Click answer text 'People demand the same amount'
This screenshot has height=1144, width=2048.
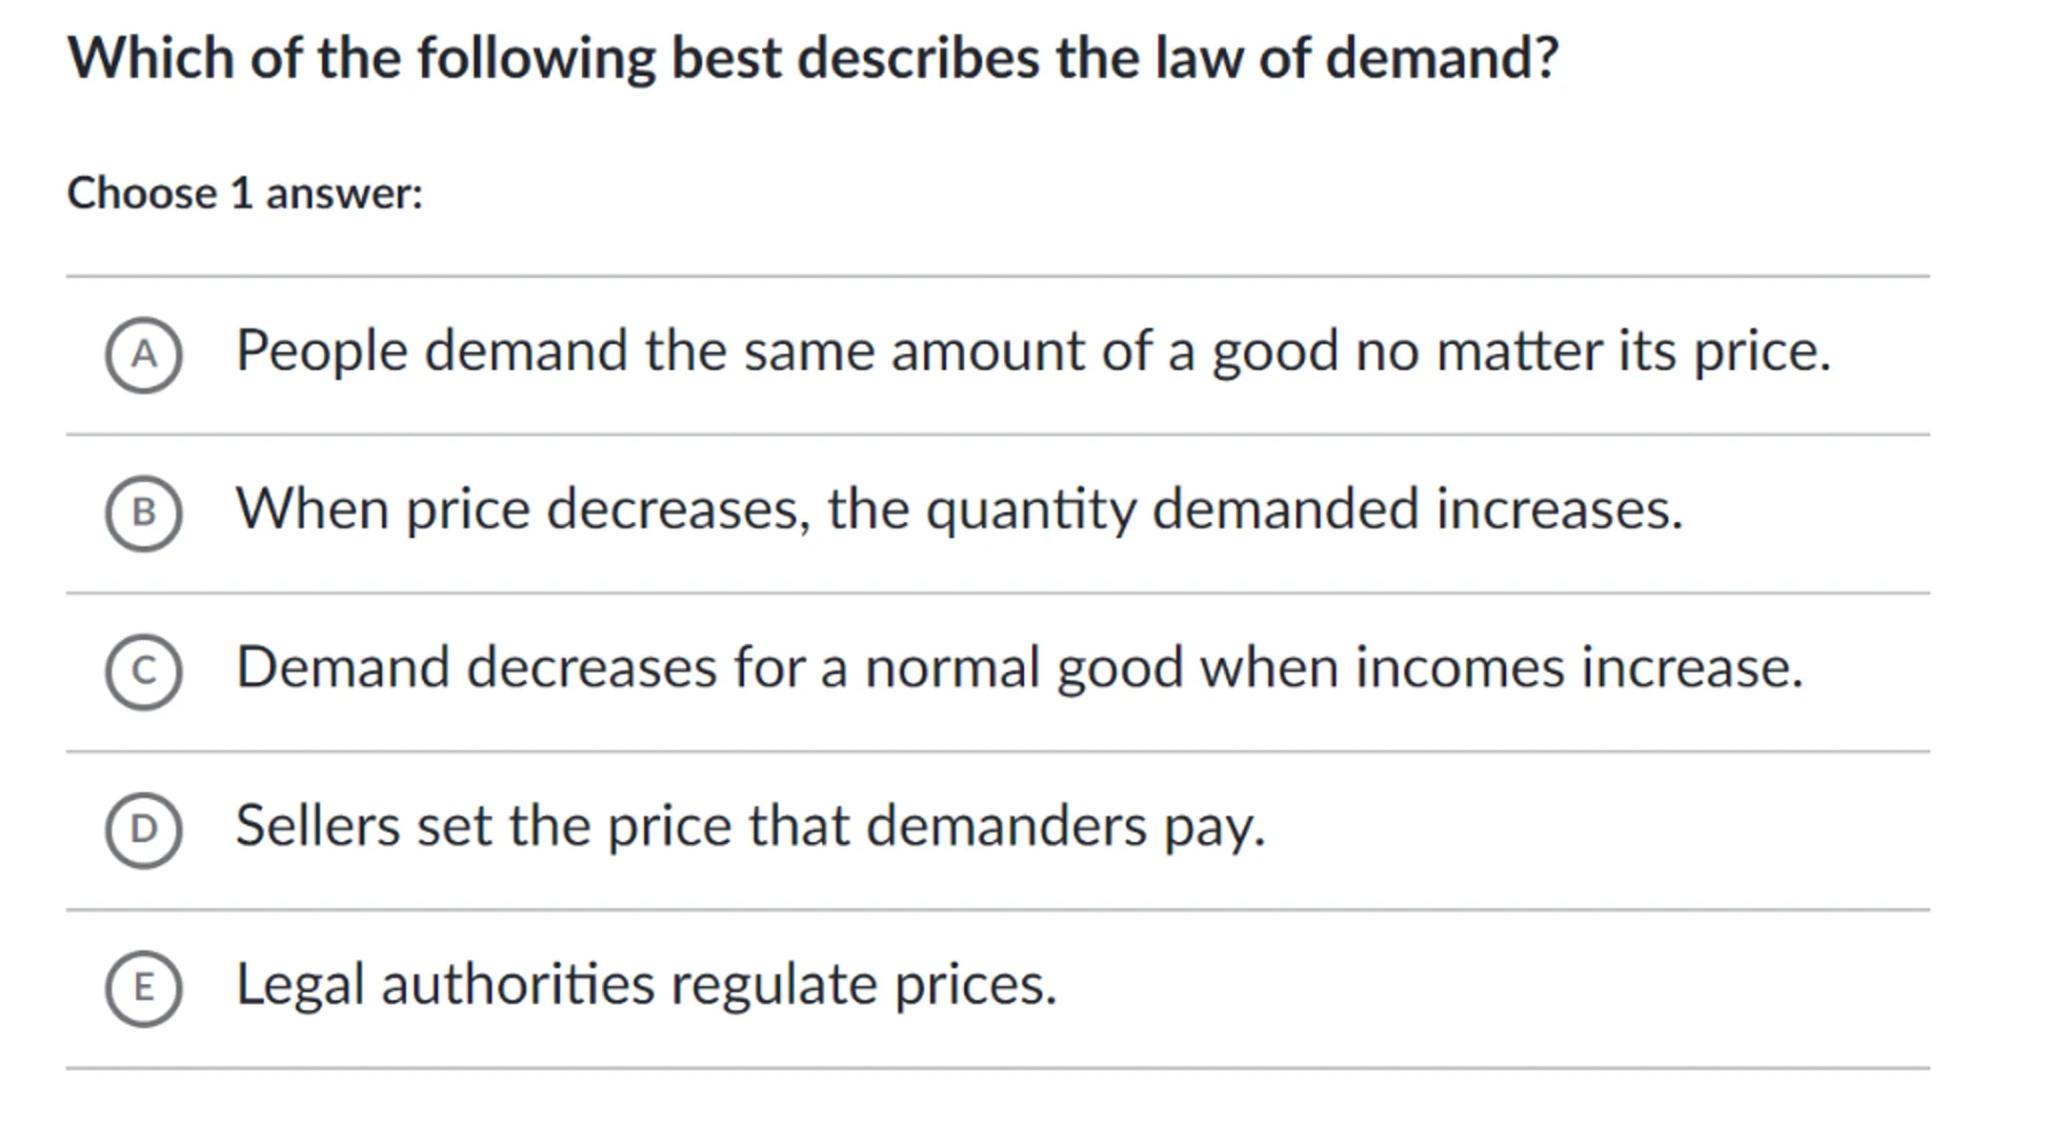tap(1032, 352)
